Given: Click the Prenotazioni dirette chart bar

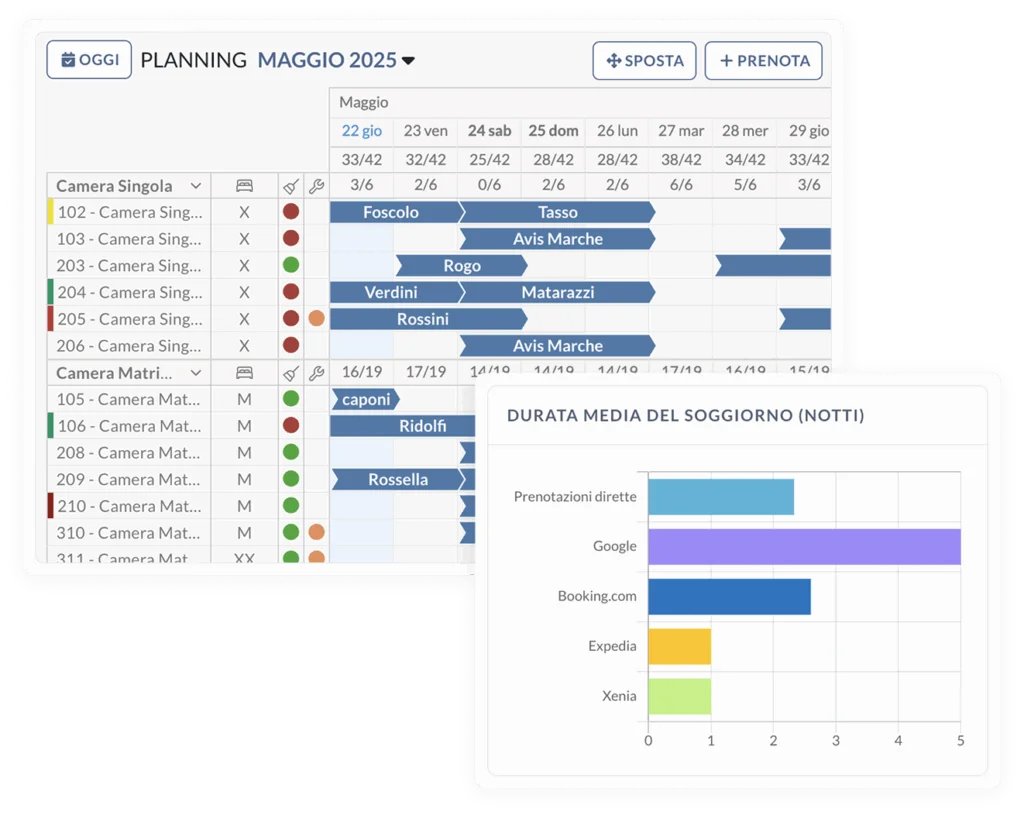Looking at the screenshot, I should (x=721, y=497).
